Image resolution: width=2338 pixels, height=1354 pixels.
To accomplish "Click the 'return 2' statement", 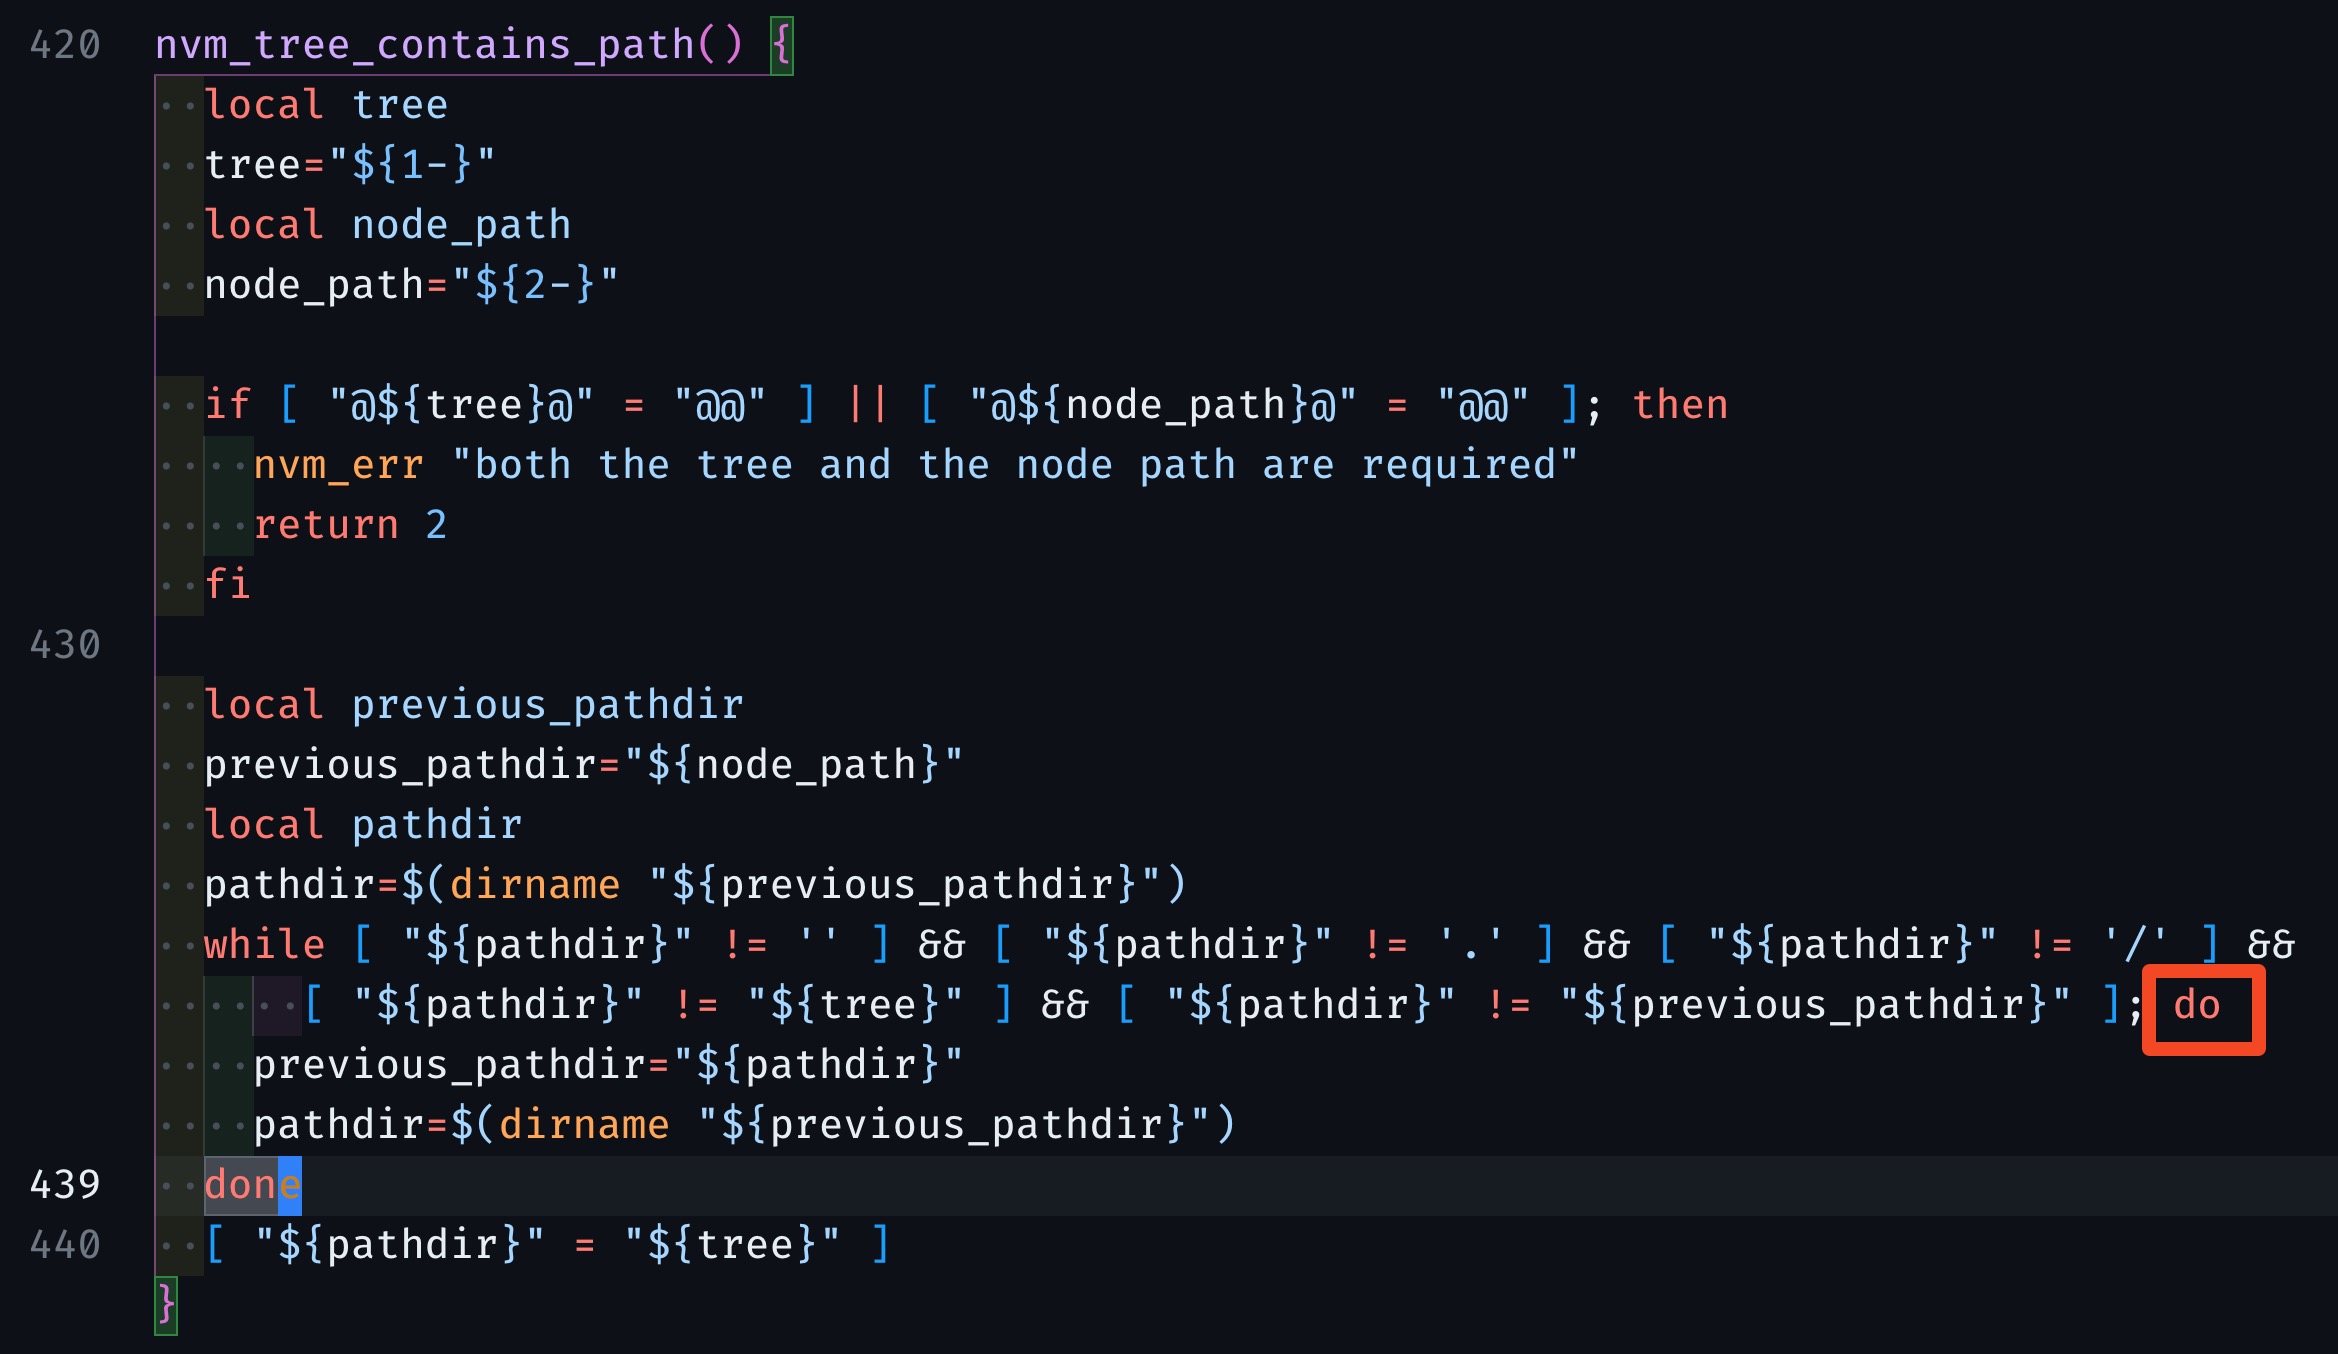I will pyautogui.click(x=350, y=525).
